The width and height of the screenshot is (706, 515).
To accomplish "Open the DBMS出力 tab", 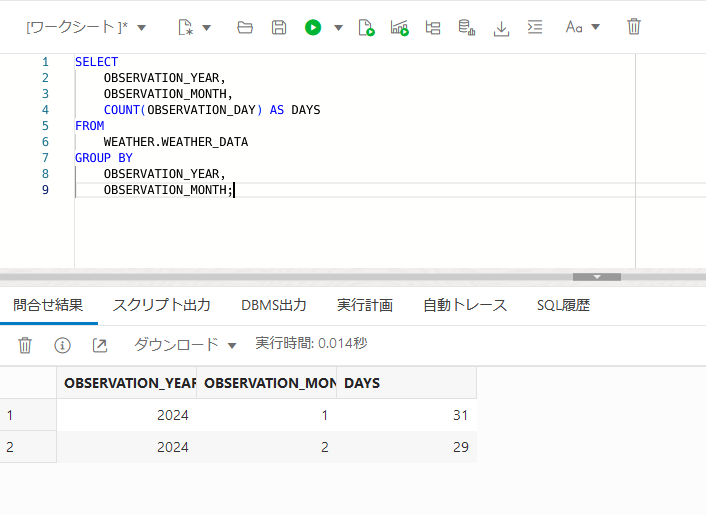I will pyautogui.click(x=274, y=305).
